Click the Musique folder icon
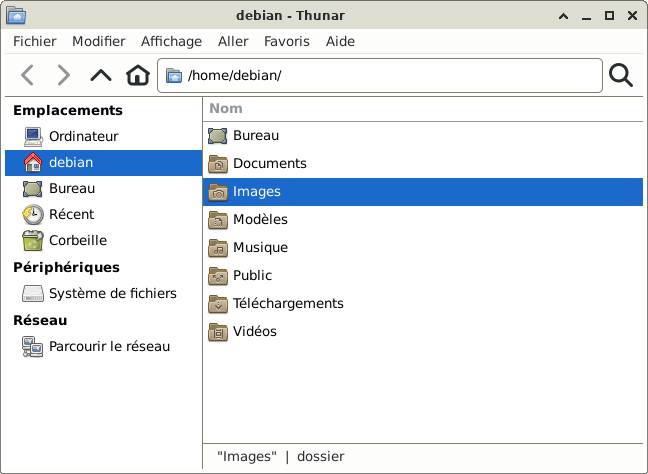Viewport: 648px width, 474px height. tap(217, 248)
